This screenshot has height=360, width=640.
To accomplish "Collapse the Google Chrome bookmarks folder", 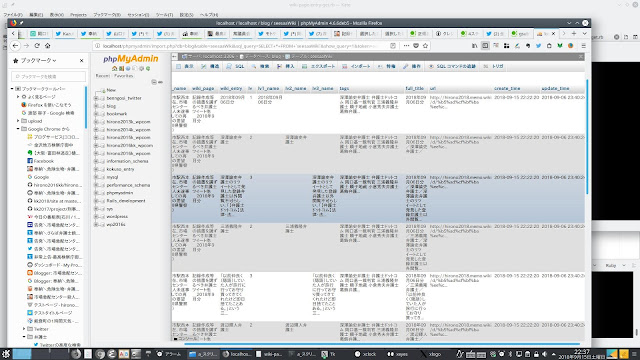I will [x=18, y=129].
